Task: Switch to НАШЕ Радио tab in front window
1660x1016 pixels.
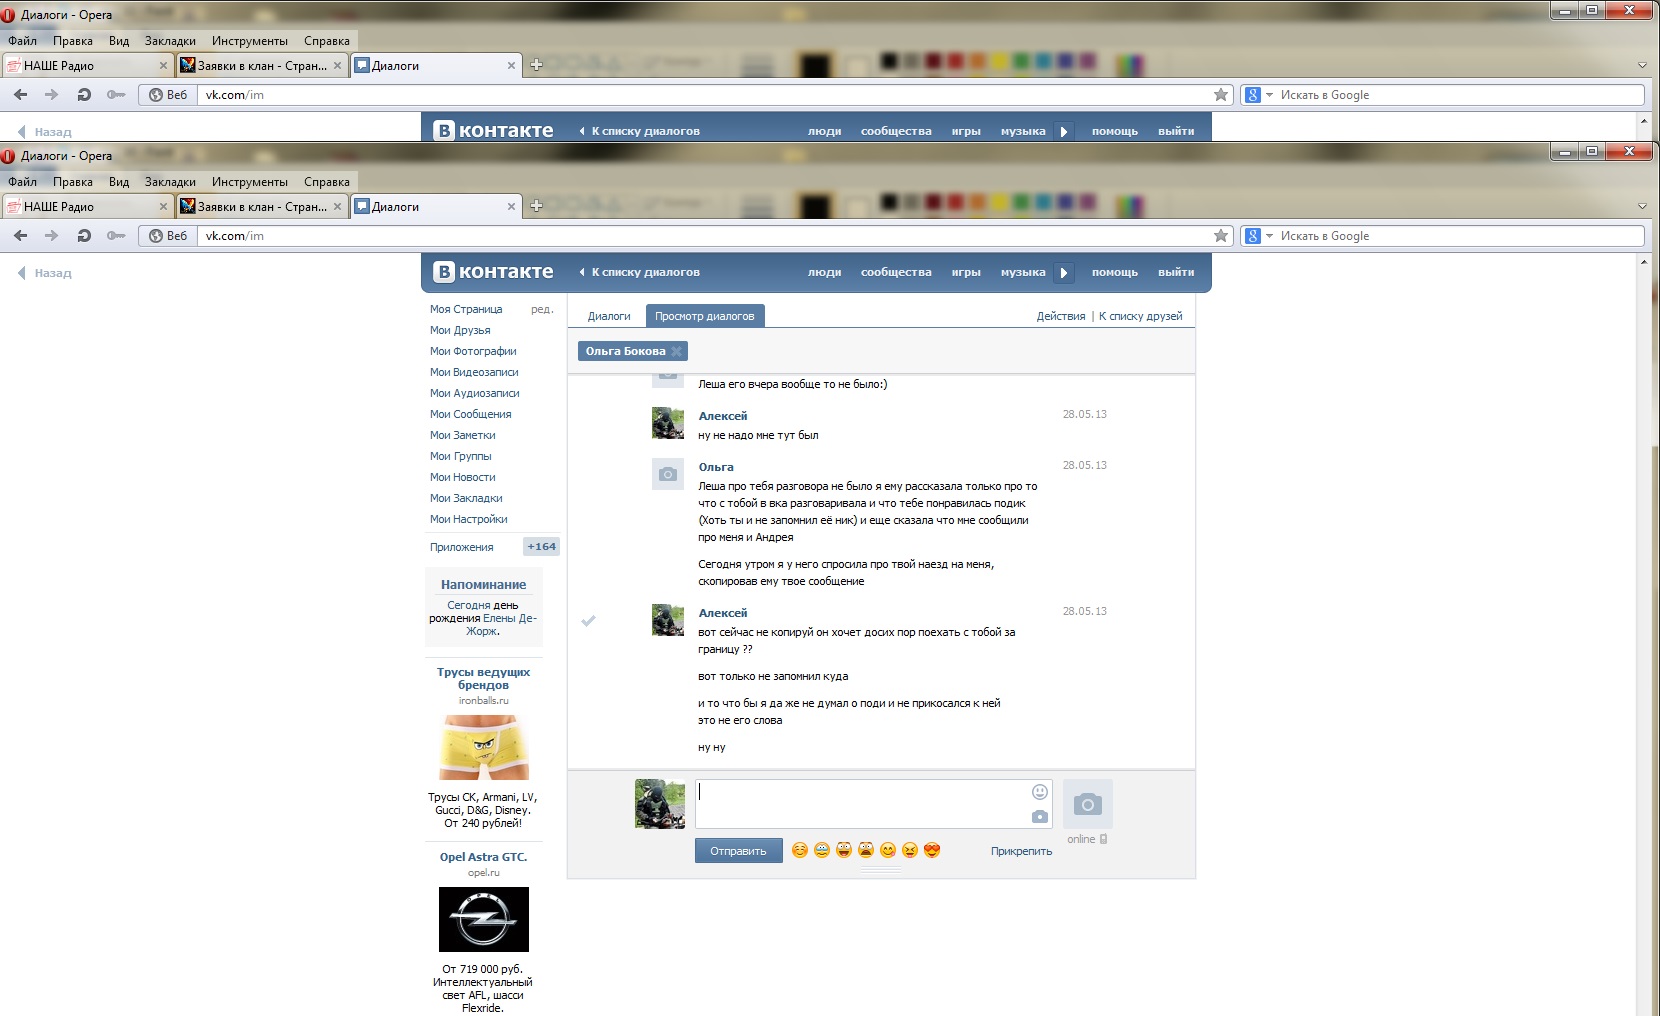Action: [x=87, y=207]
